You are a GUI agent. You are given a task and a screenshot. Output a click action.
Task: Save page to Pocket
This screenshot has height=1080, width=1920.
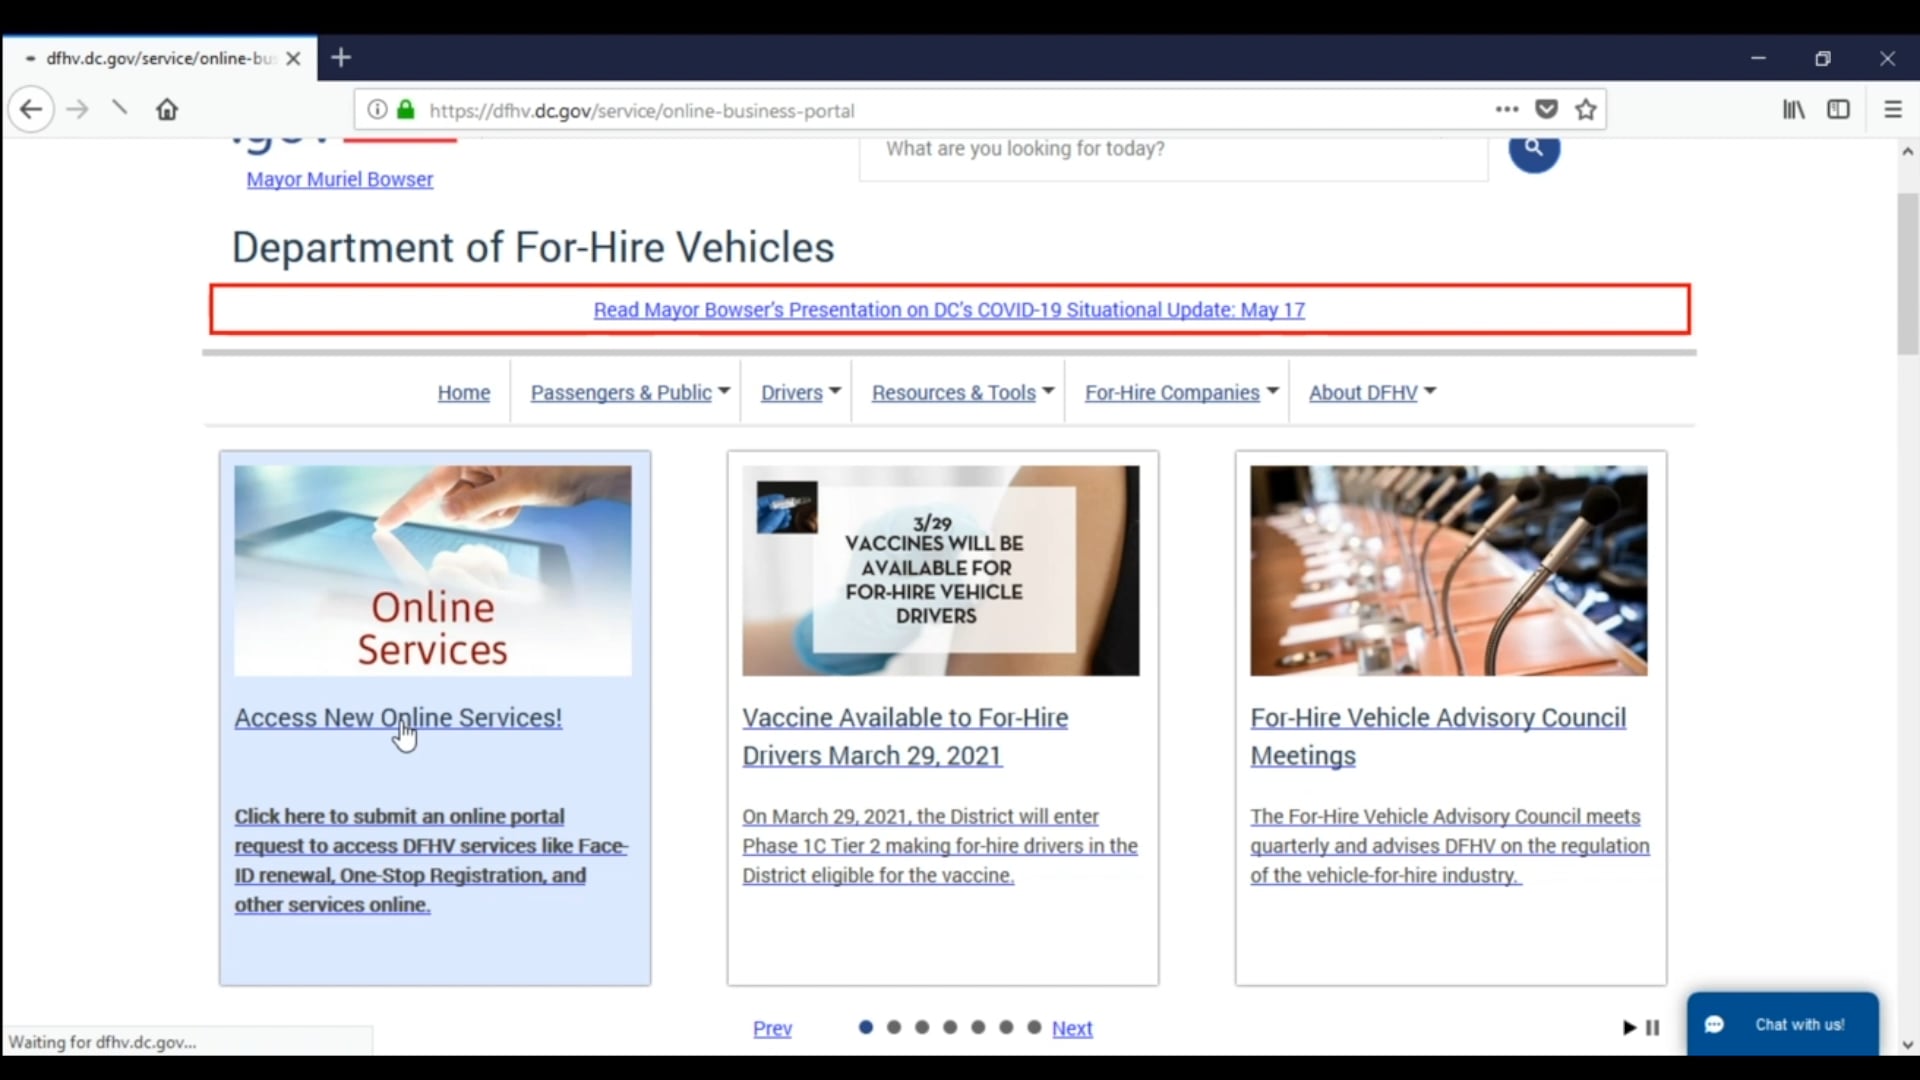click(x=1546, y=109)
